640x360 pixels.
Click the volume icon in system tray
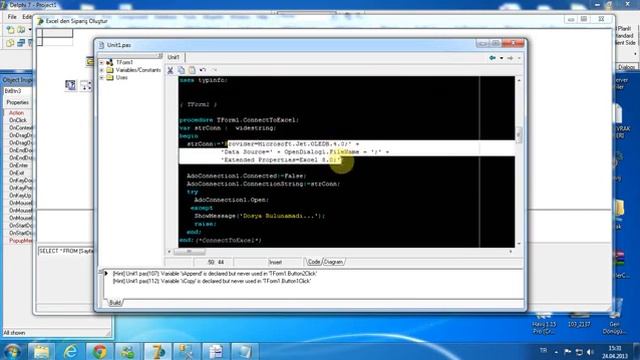[590, 351]
